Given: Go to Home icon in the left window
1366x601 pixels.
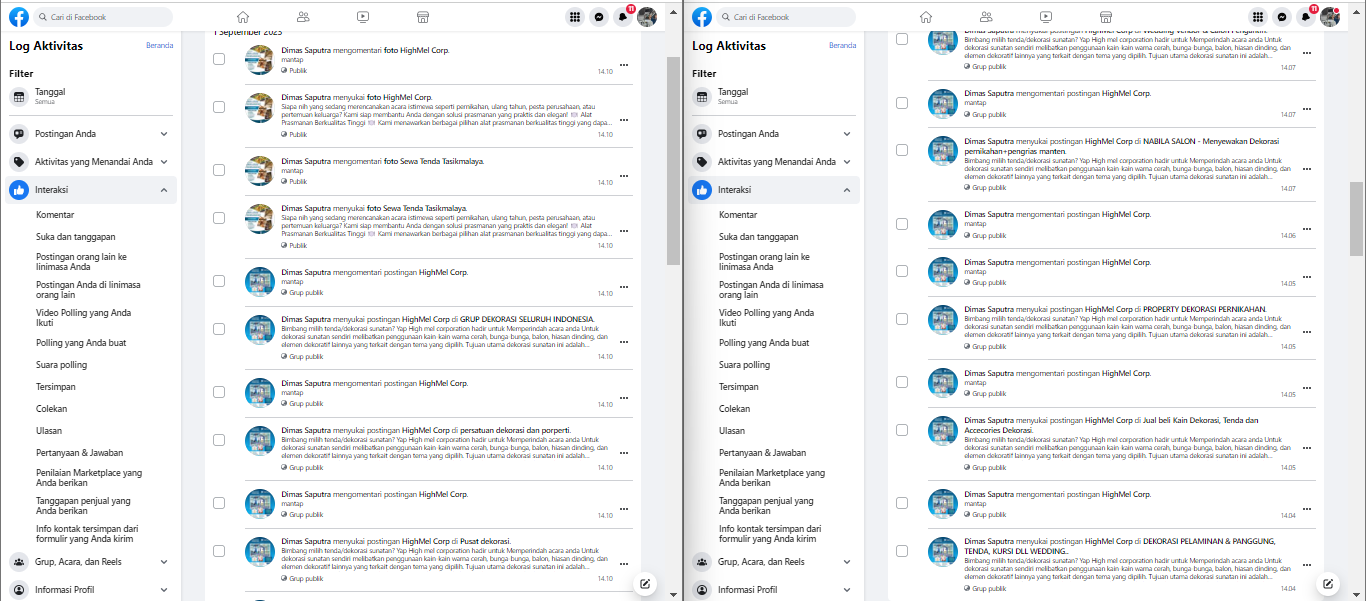Looking at the screenshot, I should pyautogui.click(x=243, y=17).
